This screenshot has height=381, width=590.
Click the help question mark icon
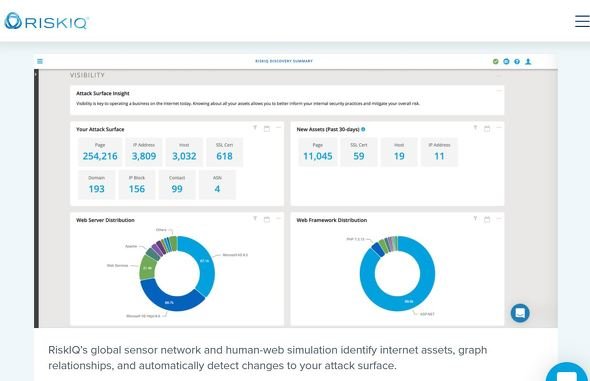point(517,61)
